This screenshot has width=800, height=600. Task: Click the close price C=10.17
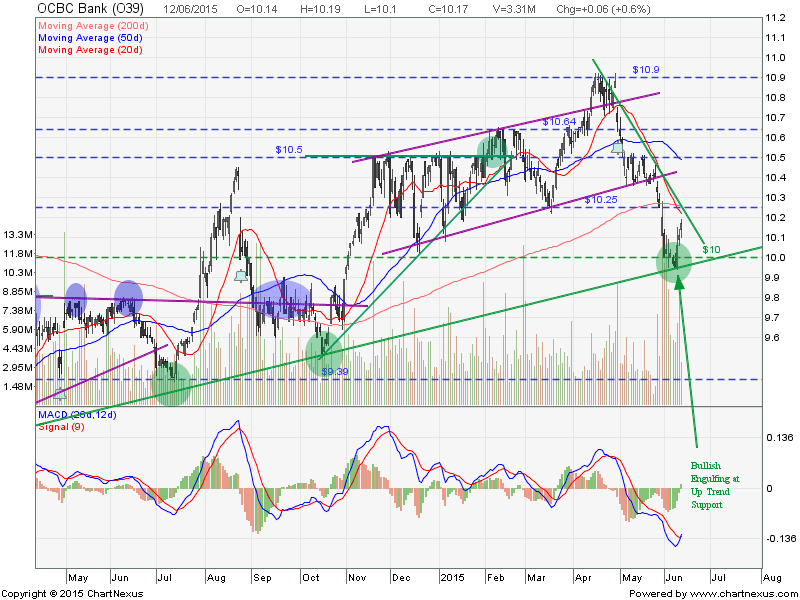[447, 9]
